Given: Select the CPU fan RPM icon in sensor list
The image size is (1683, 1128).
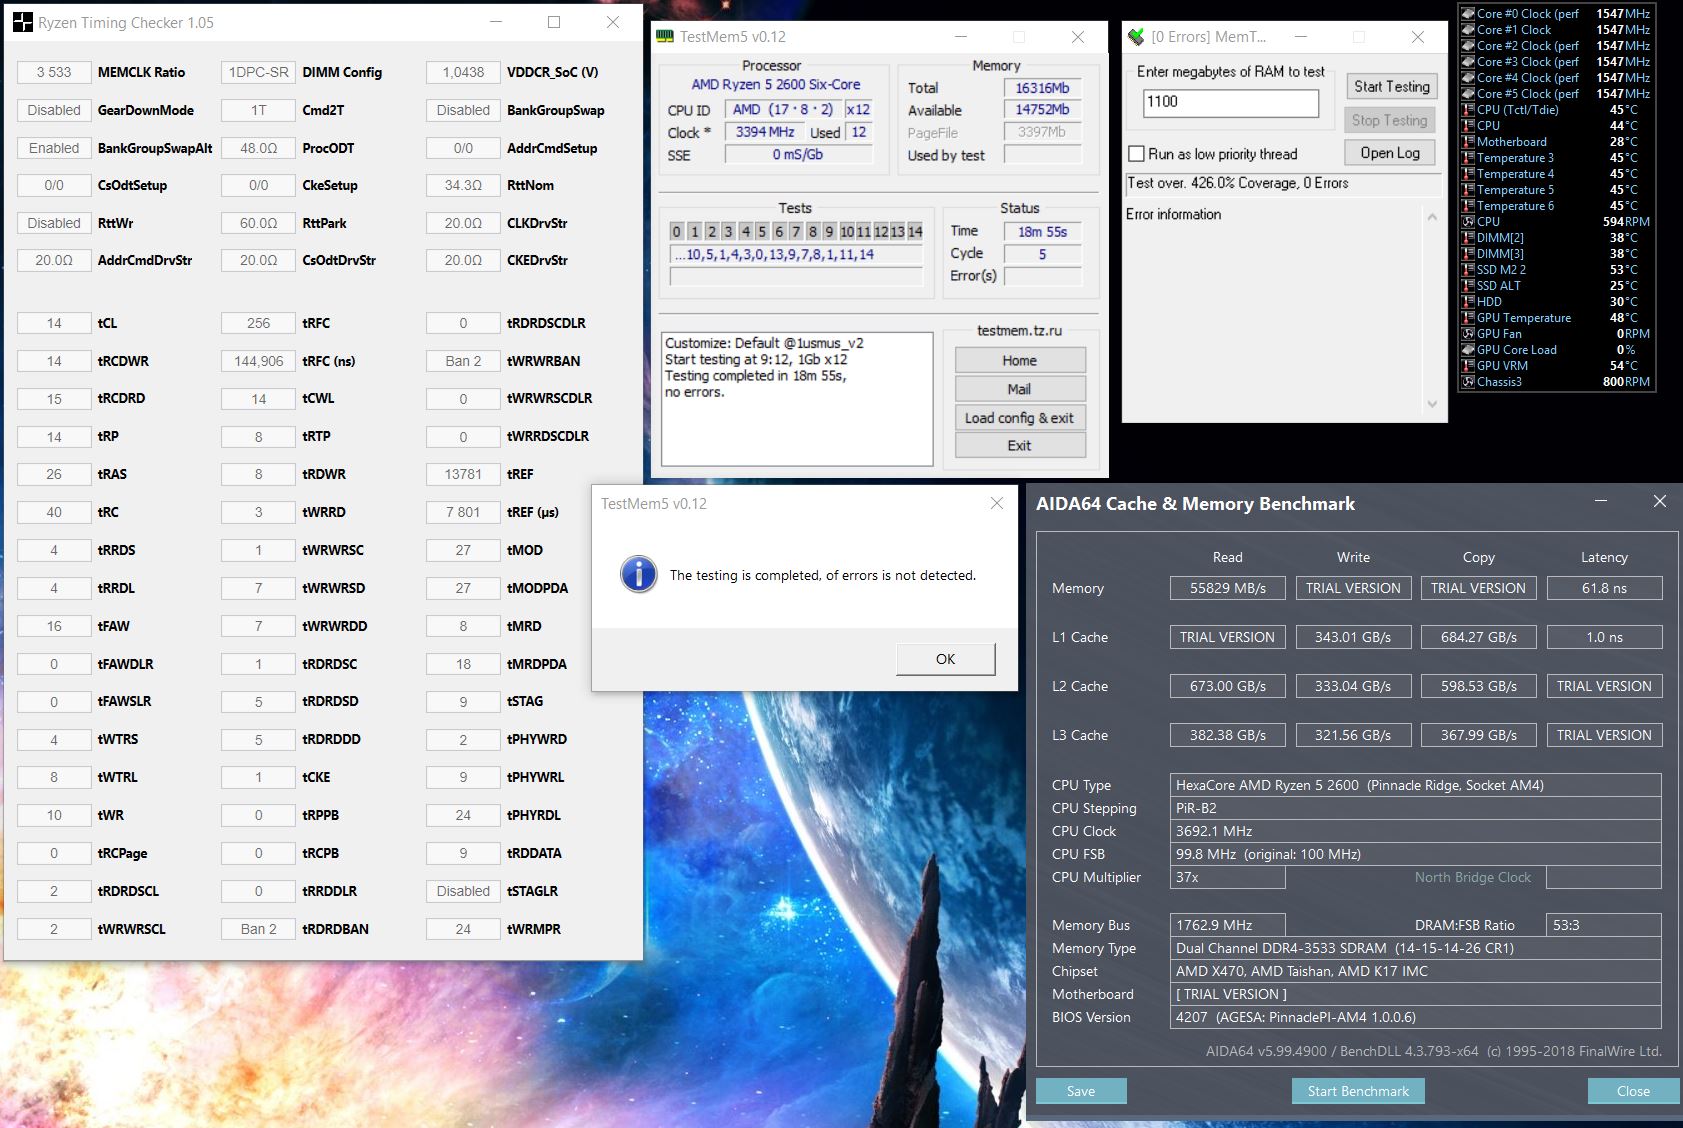Looking at the screenshot, I should [1466, 221].
